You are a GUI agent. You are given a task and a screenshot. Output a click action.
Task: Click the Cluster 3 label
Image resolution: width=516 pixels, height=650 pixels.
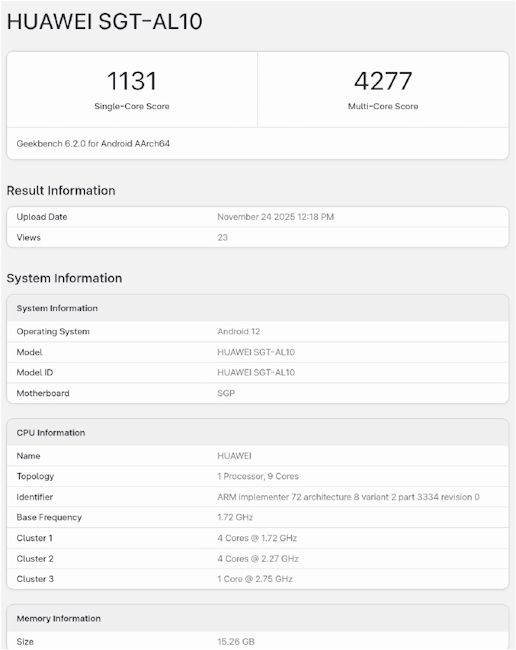(35, 579)
